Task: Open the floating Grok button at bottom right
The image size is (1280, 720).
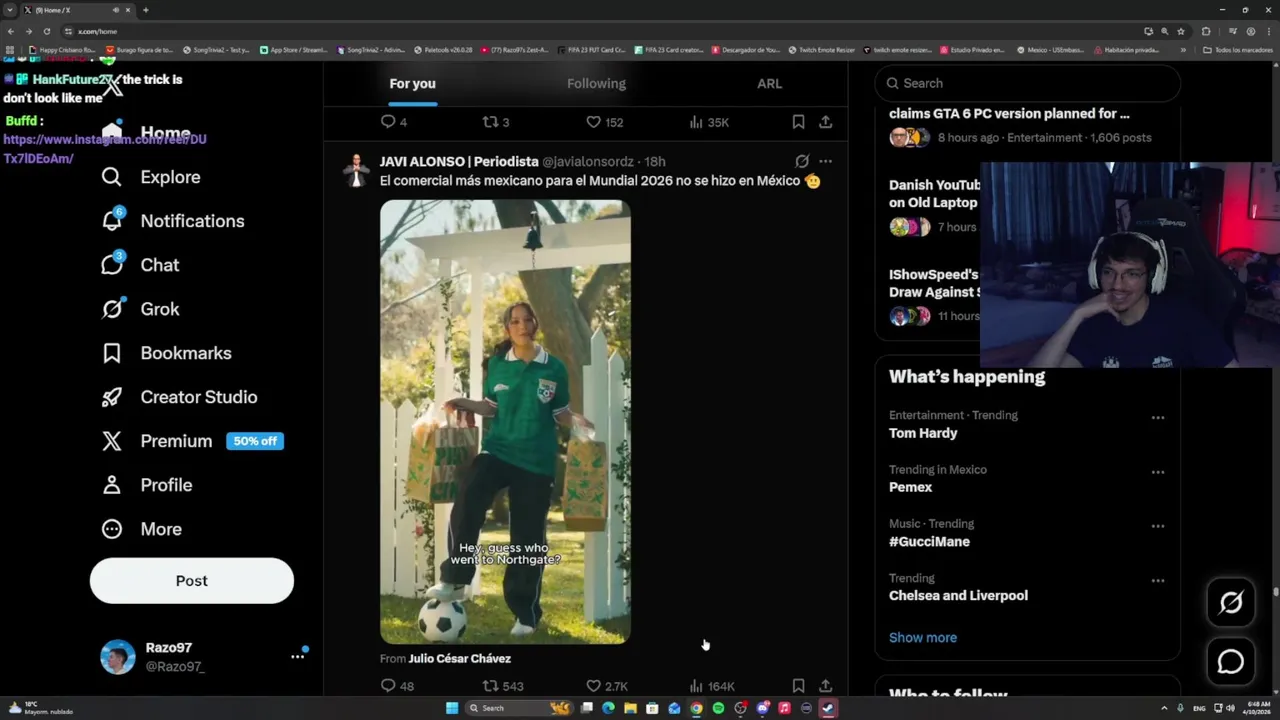Action: tap(1231, 602)
